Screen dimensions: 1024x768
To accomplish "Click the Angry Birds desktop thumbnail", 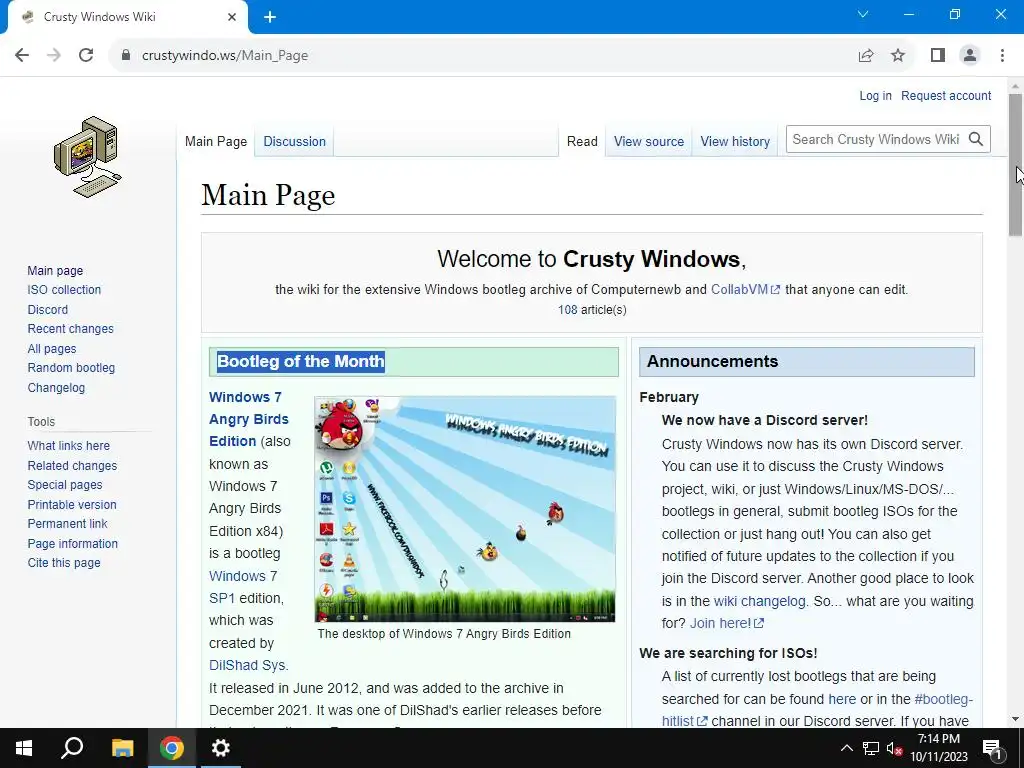I will 465,509.
